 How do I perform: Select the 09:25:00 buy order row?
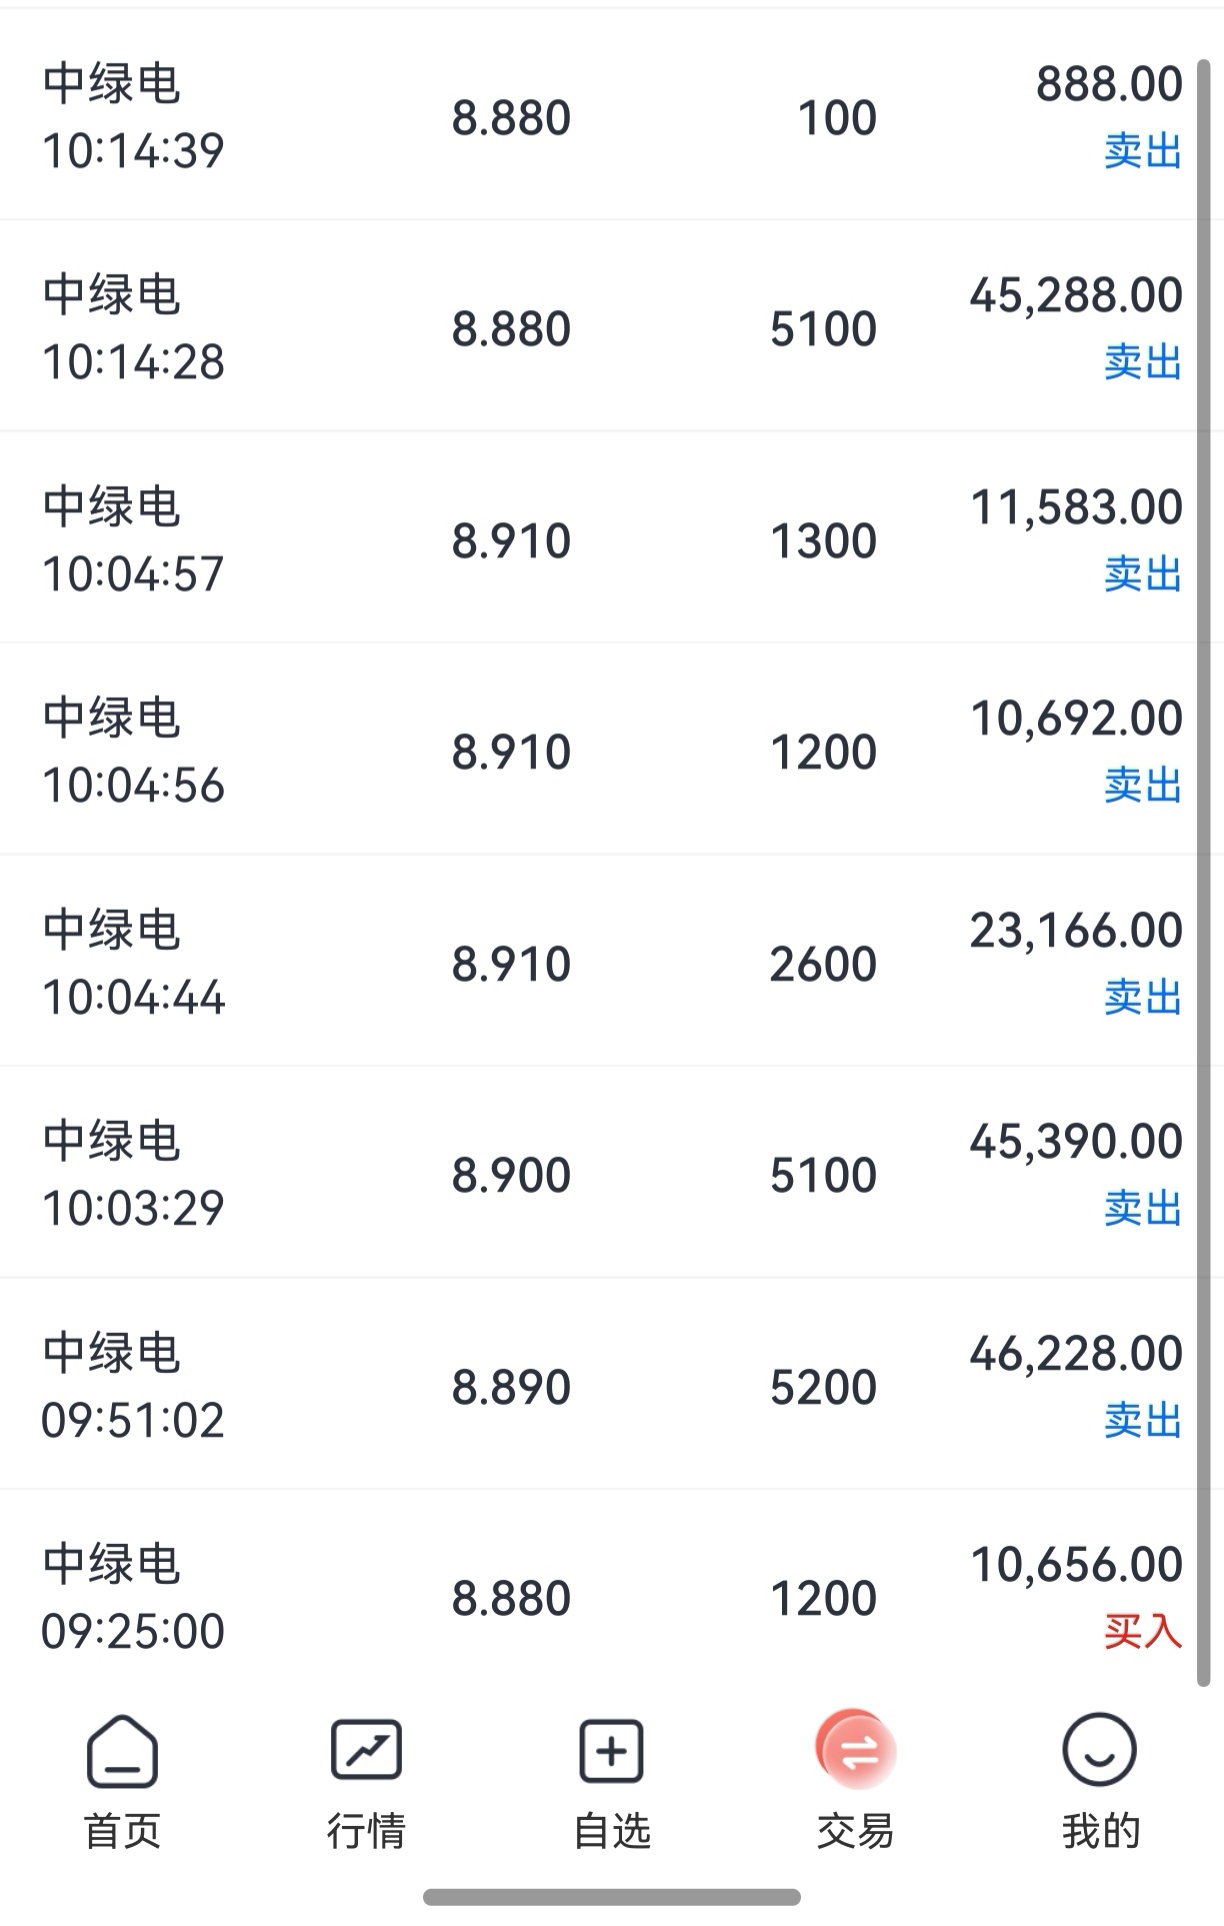pyautogui.click(x=600, y=1597)
